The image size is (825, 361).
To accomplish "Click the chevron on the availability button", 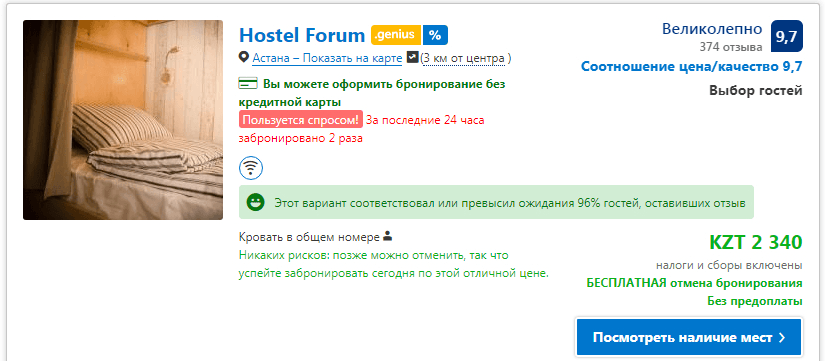I will click(782, 337).
